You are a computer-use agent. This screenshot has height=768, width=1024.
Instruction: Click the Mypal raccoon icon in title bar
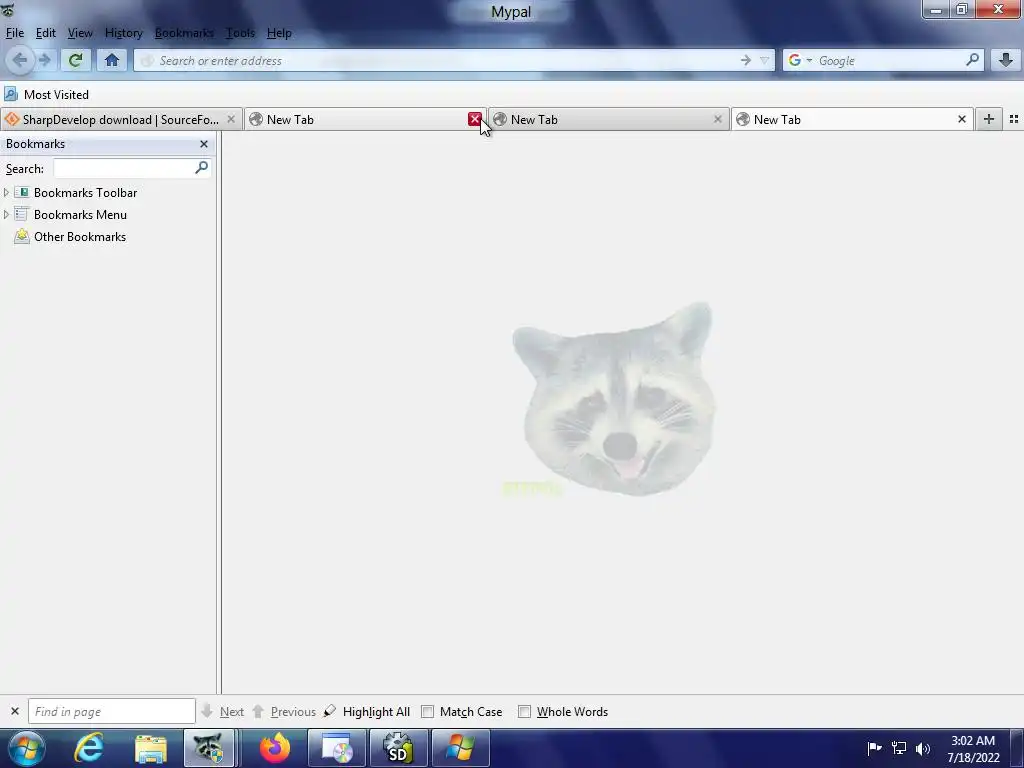[x=8, y=9]
